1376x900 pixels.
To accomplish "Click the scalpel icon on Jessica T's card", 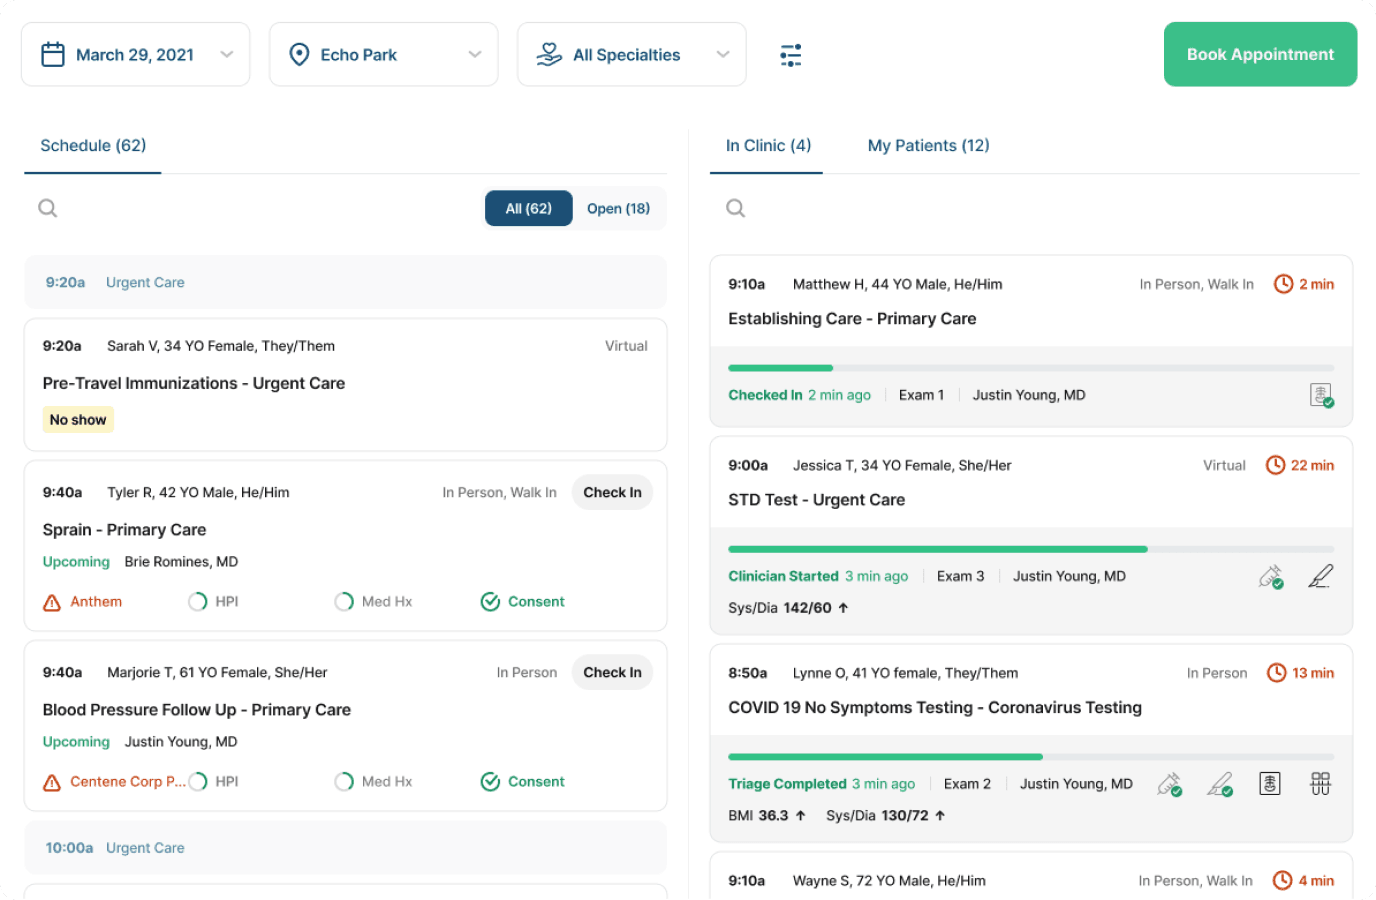I will click(x=1320, y=577).
